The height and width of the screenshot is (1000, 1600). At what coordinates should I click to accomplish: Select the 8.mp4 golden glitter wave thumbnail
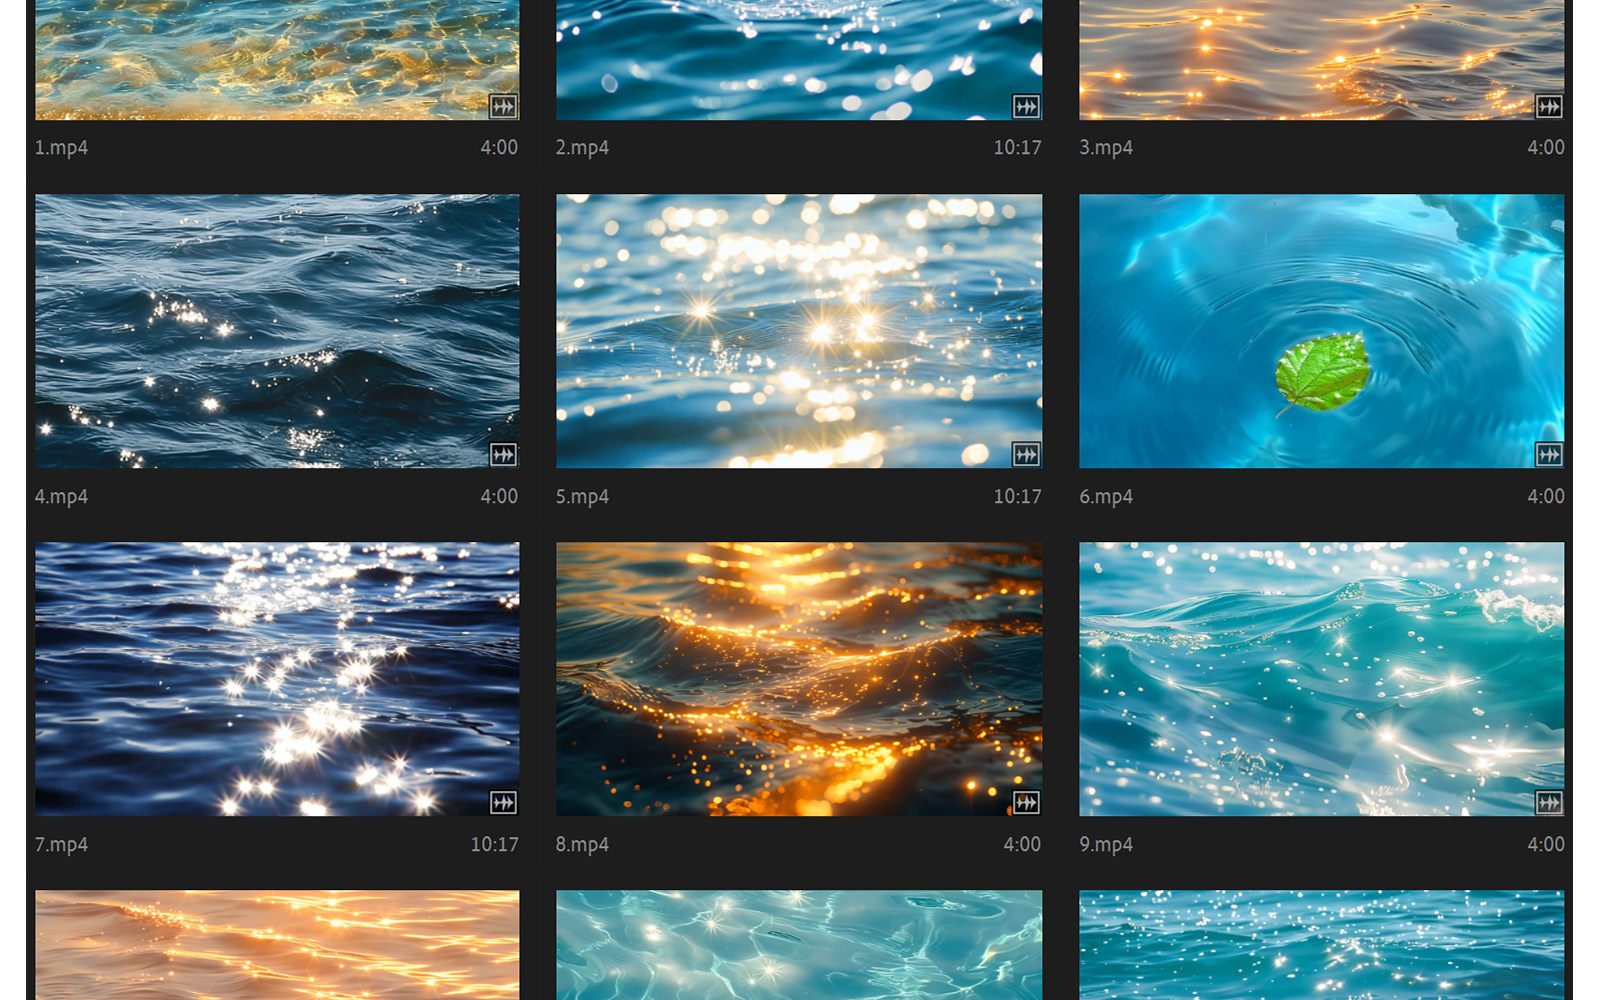(x=799, y=679)
